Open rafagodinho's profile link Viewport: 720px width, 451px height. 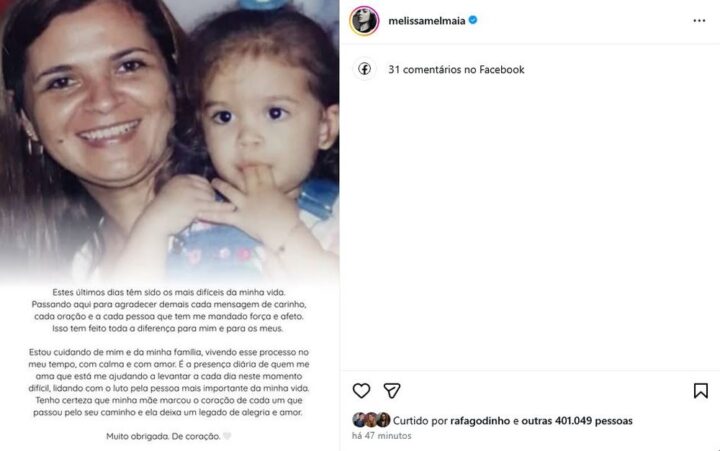(480, 421)
